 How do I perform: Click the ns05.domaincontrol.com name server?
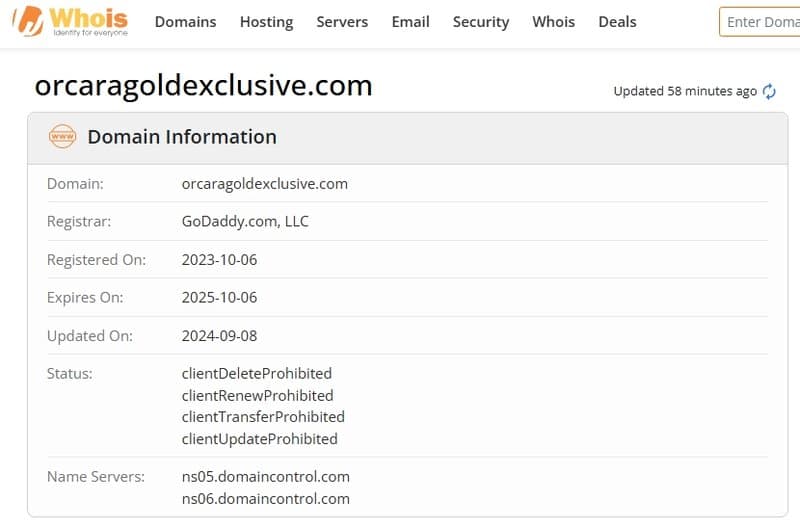point(265,476)
